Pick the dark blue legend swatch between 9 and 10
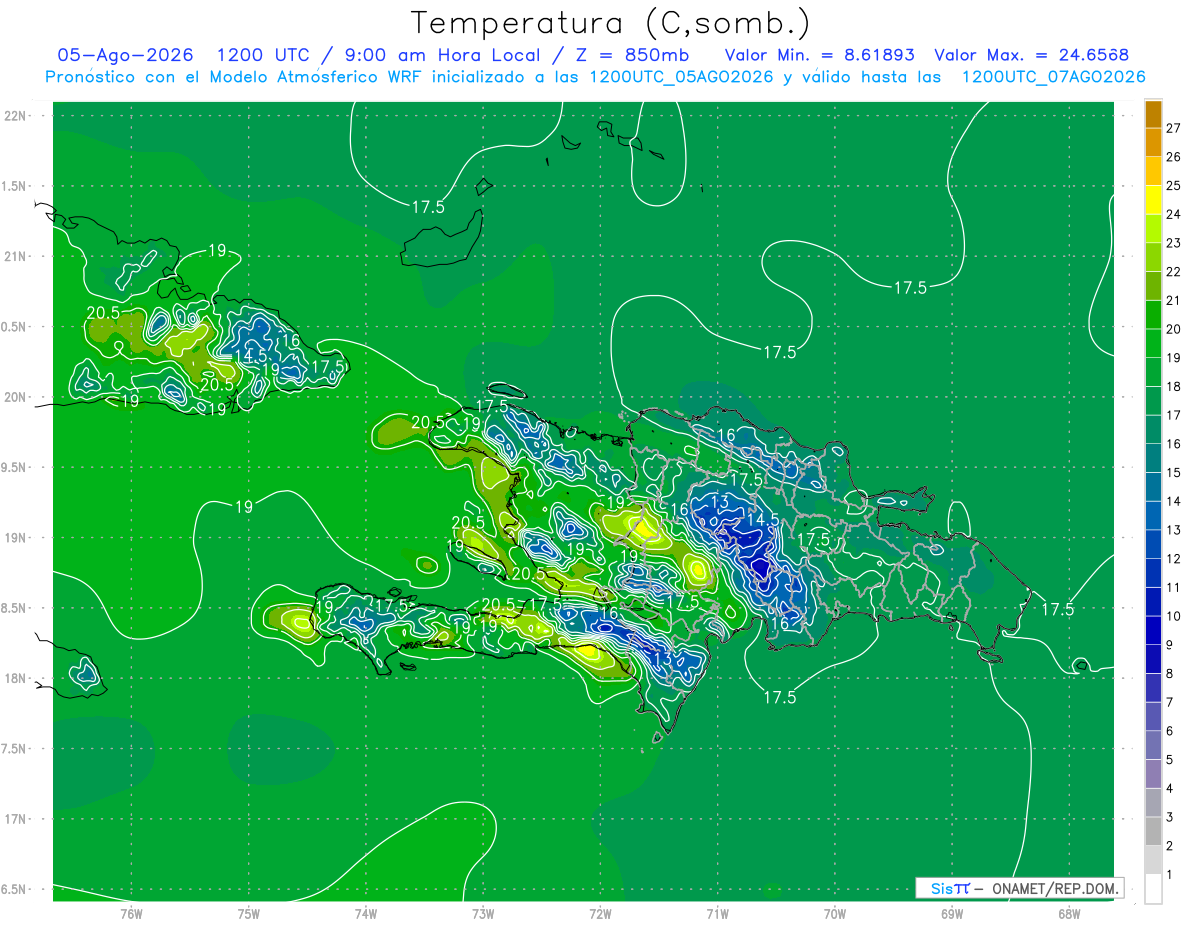Image resolution: width=1200 pixels, height=927 pixels. 1153,631
